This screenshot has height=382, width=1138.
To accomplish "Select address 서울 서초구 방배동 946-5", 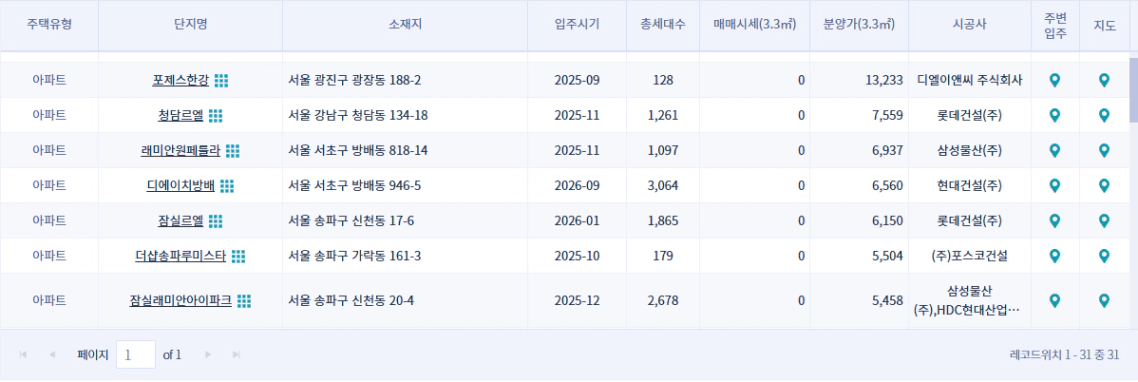I will [x=355, y=186].
